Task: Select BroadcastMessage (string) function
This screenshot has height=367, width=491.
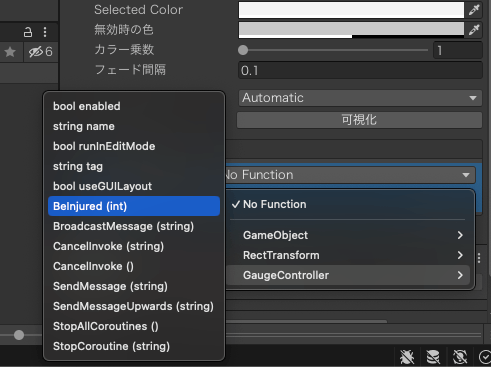Action: 134,226
